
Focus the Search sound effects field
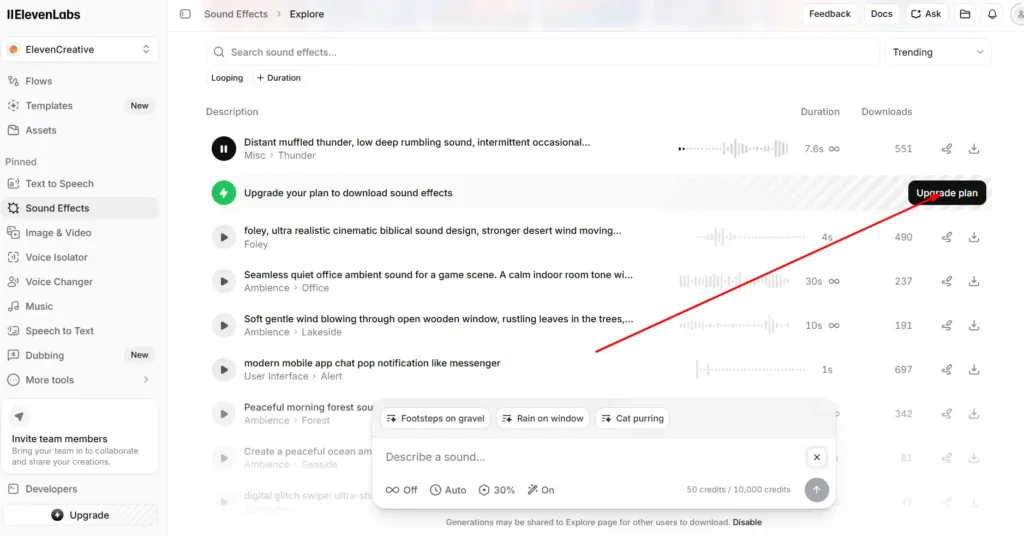[x=543, y=52]
